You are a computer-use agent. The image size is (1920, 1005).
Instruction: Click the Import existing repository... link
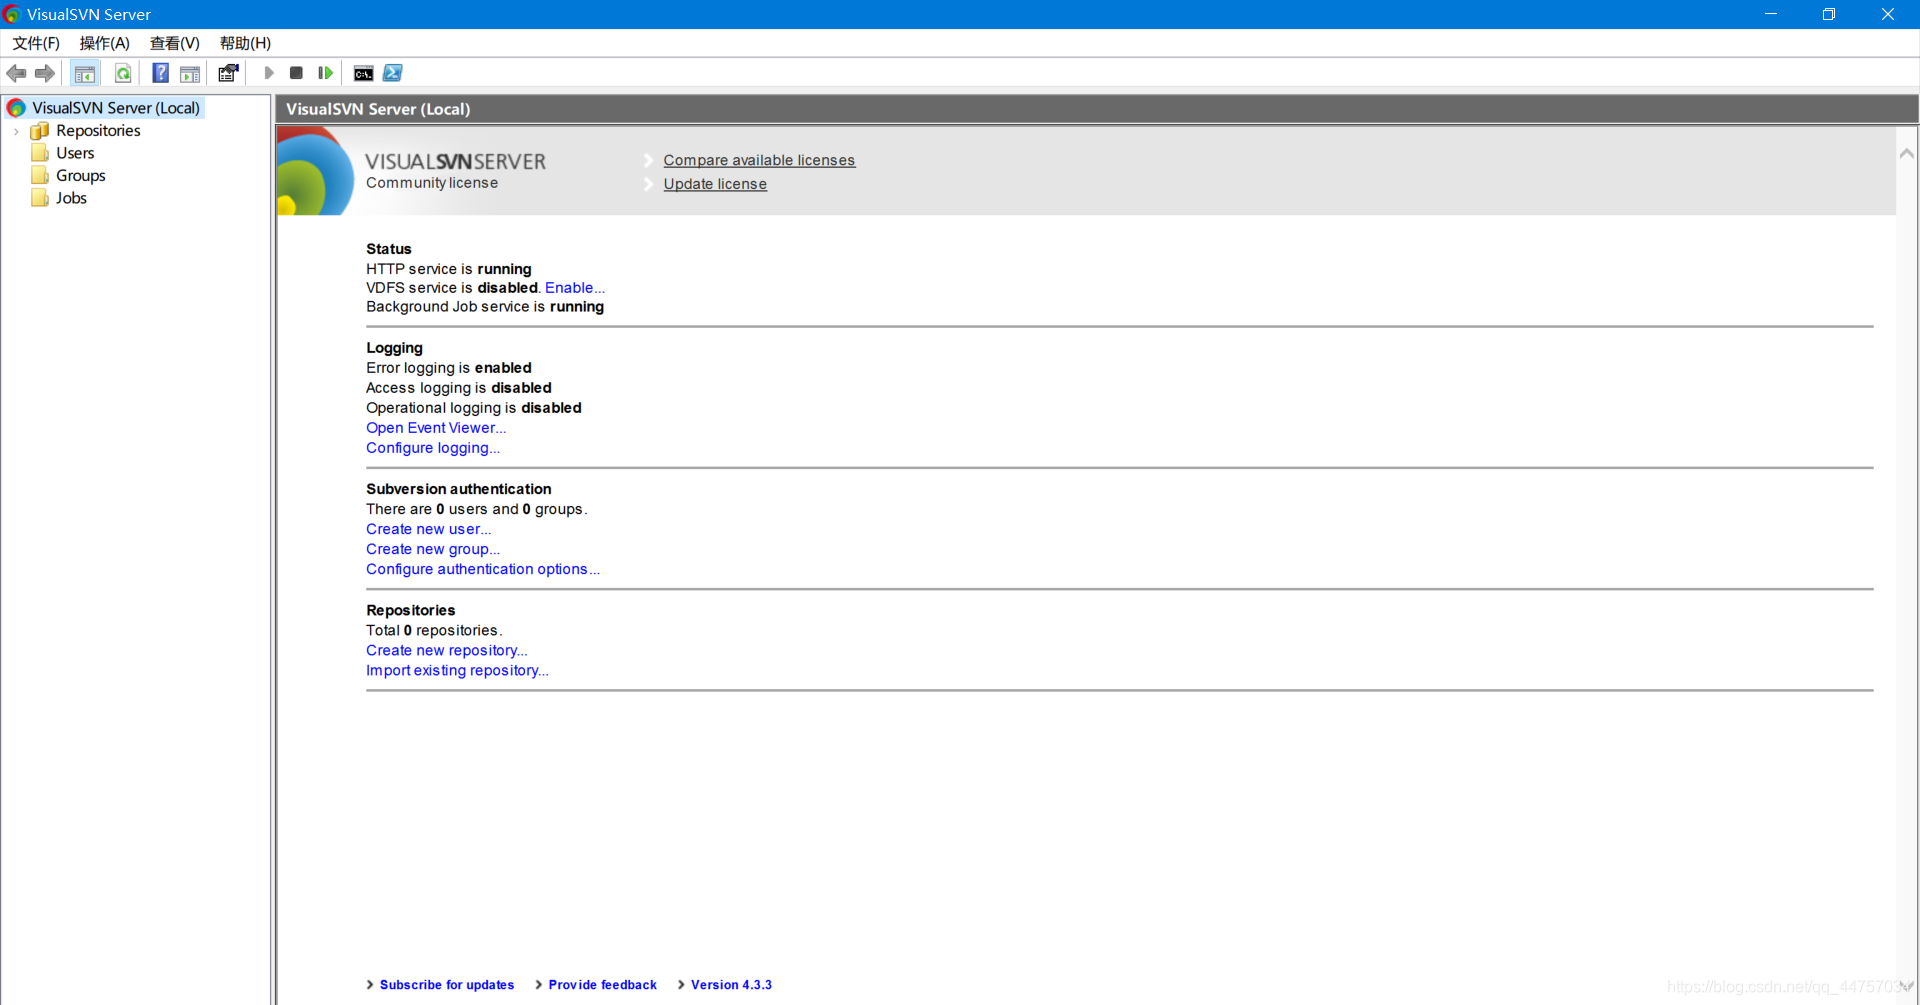point(457,670)
